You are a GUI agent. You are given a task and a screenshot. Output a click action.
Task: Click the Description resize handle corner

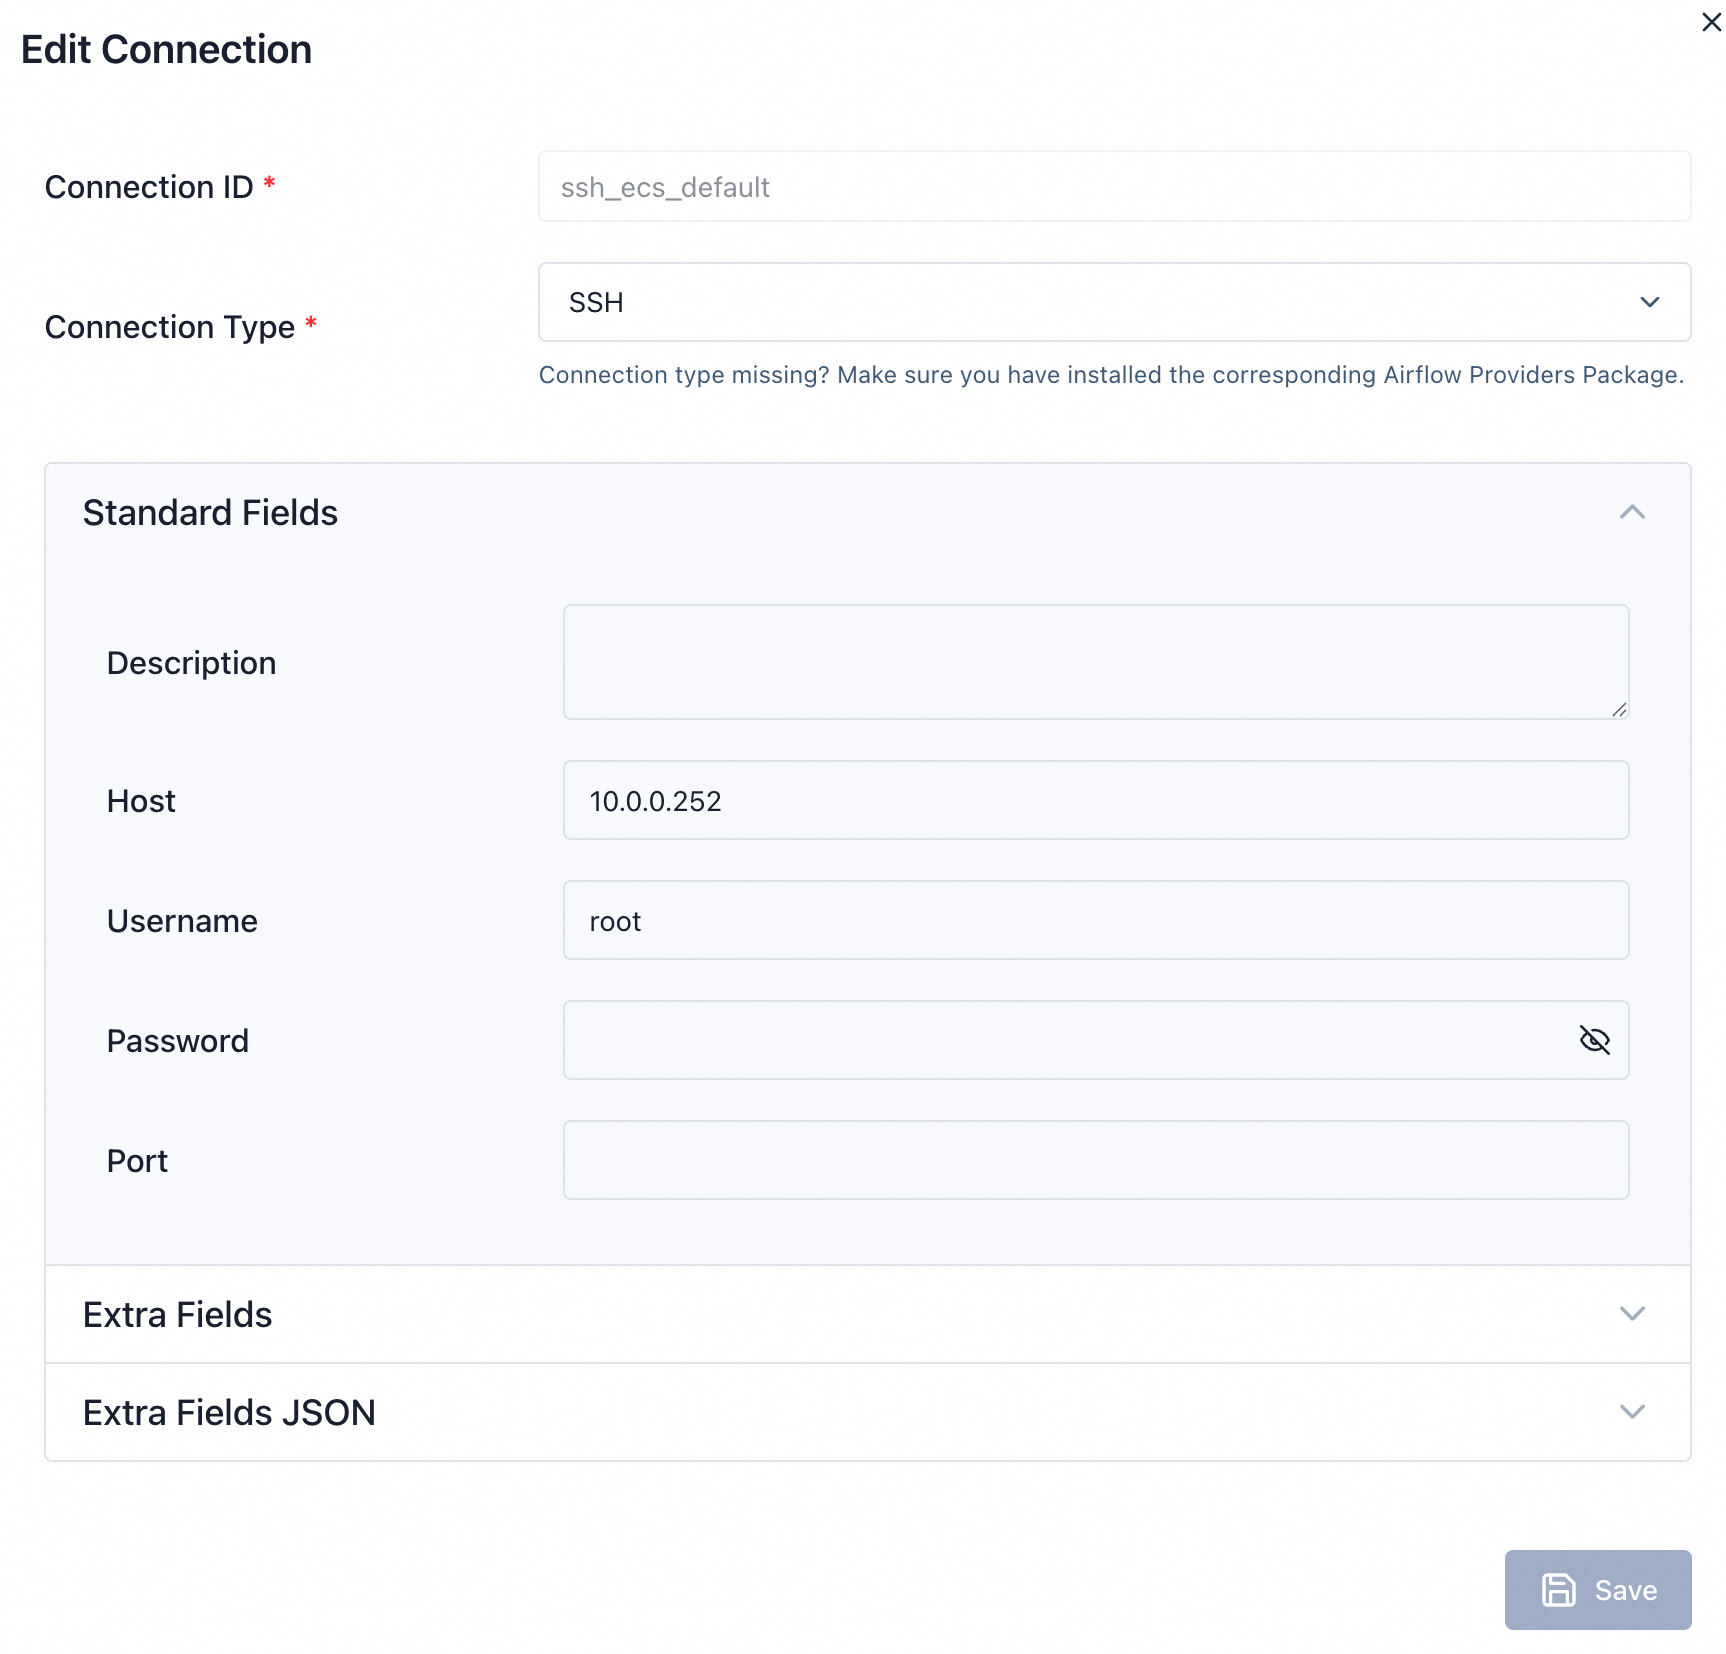1619,709
